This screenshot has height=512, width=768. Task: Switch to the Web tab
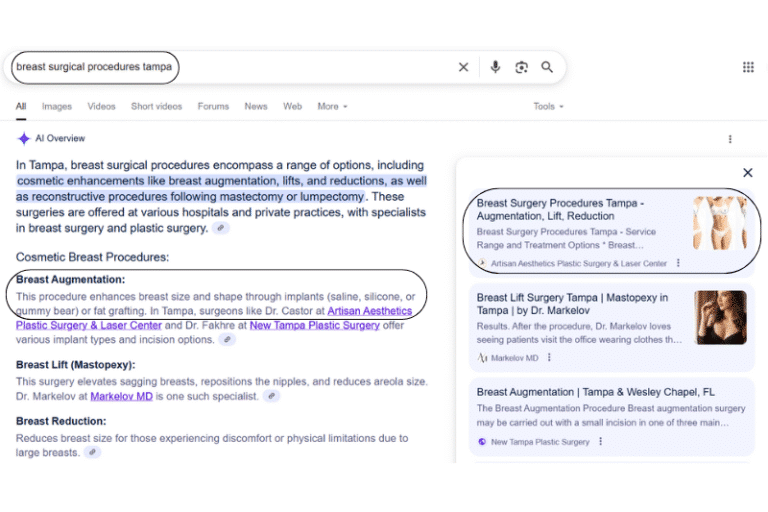pos(292,106)
